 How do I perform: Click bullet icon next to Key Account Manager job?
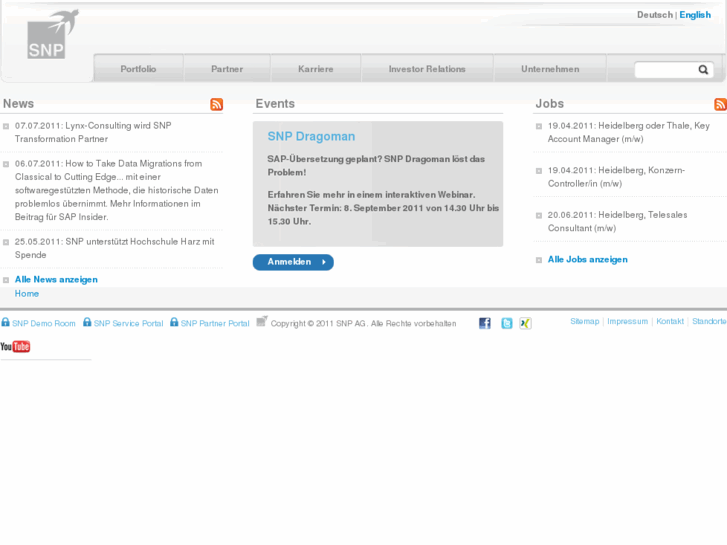539,126
